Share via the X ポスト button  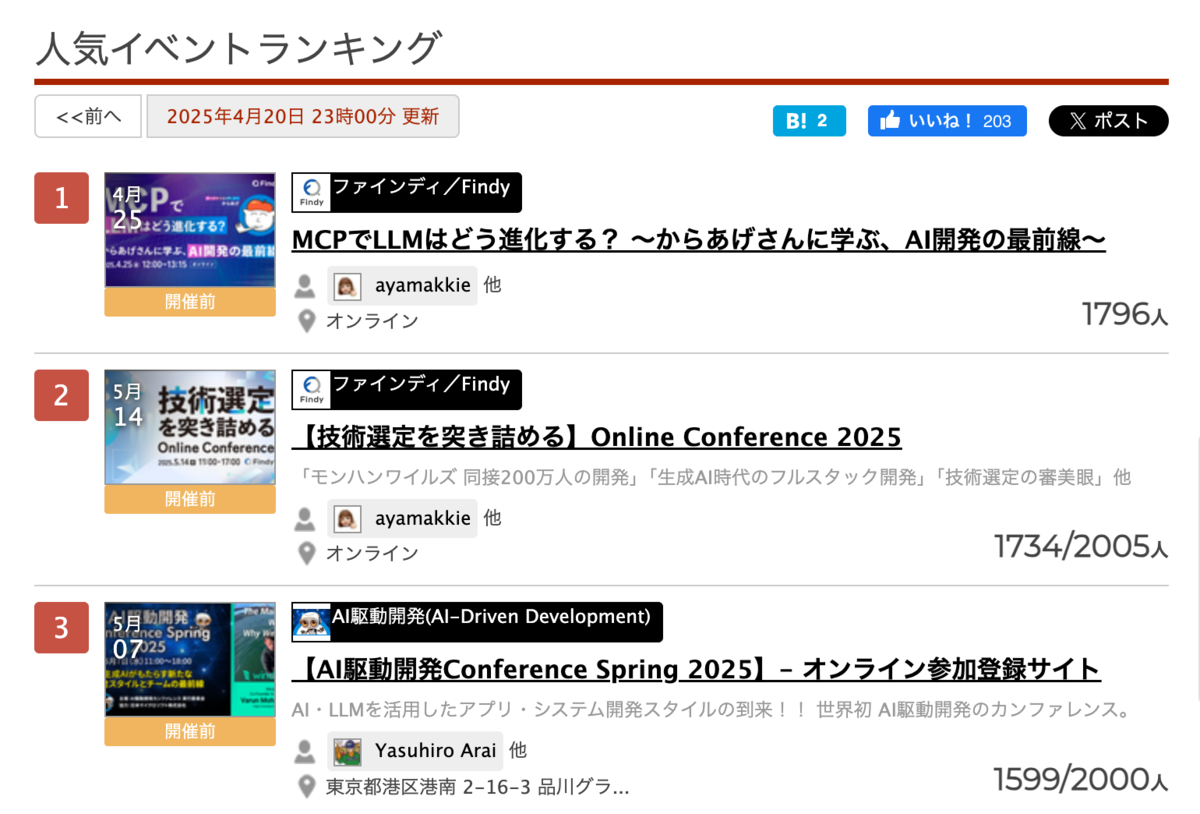click(x=1108, y=121)
